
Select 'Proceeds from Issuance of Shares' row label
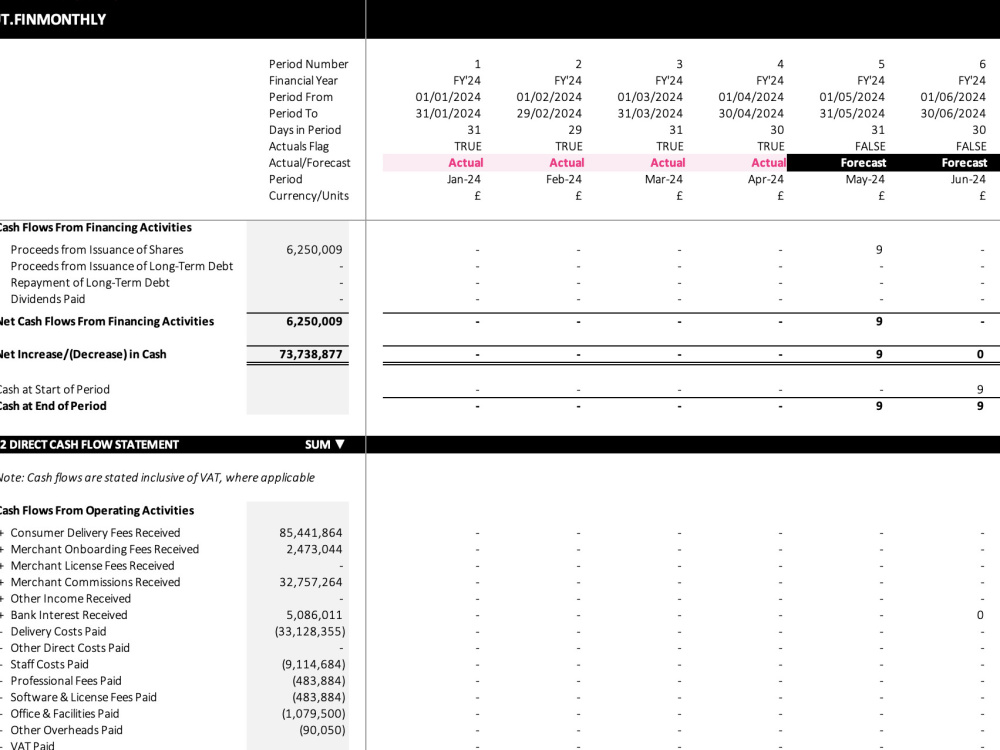(x=97, y=250)
